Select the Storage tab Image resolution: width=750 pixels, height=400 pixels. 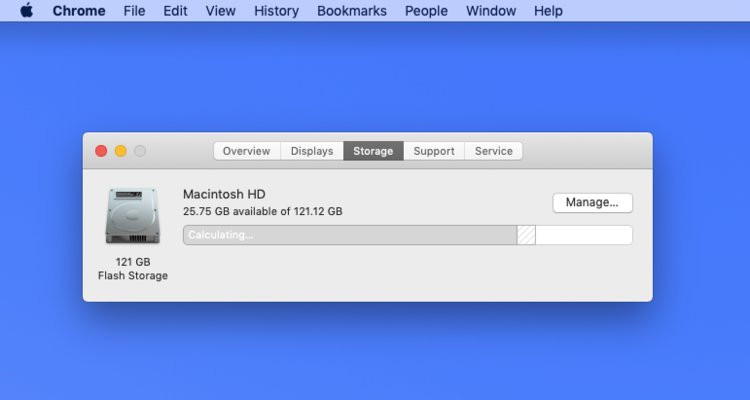click(x=373, y=151)
